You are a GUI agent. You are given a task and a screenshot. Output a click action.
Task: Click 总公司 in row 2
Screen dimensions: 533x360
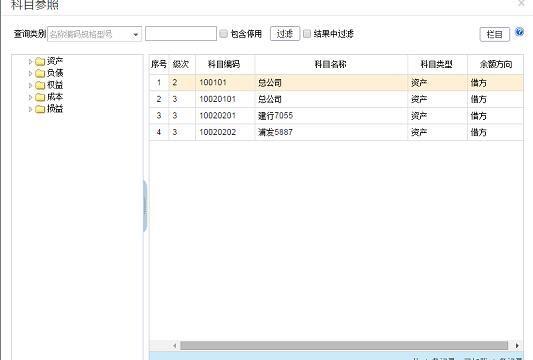pyautogui.click(x=270, y=99)
